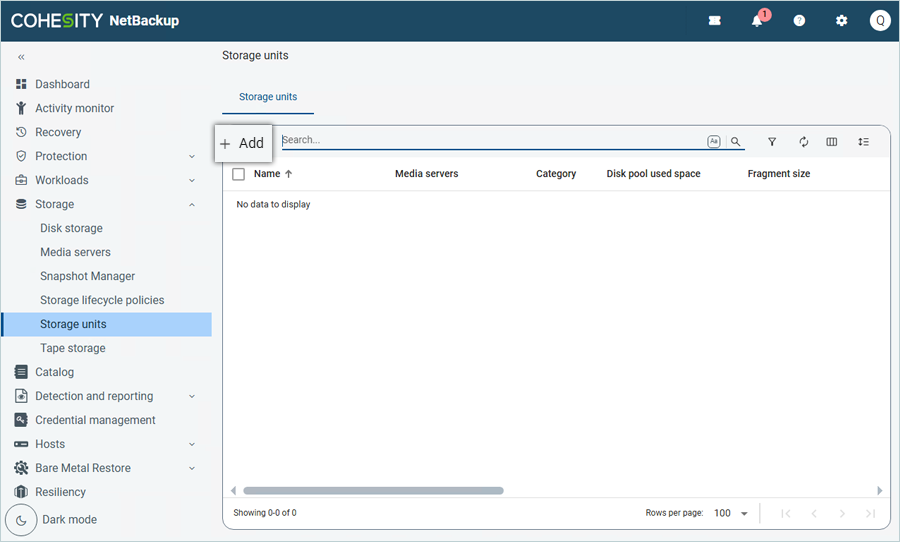Collapse the Storage menu section

191,204
